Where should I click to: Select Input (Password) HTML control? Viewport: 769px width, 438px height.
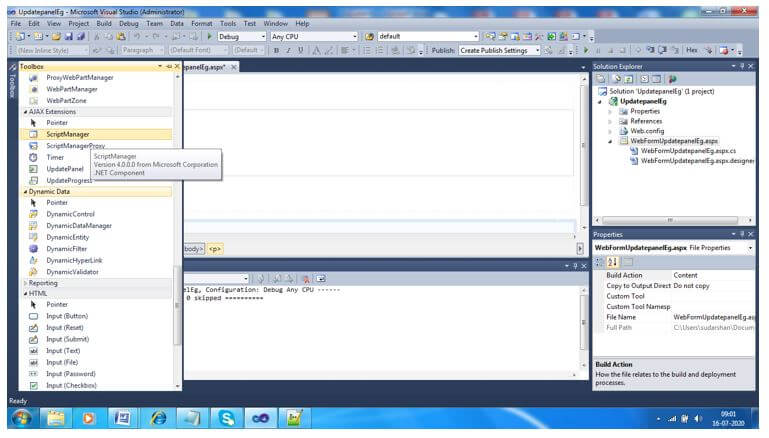click(x=71, y=374)
